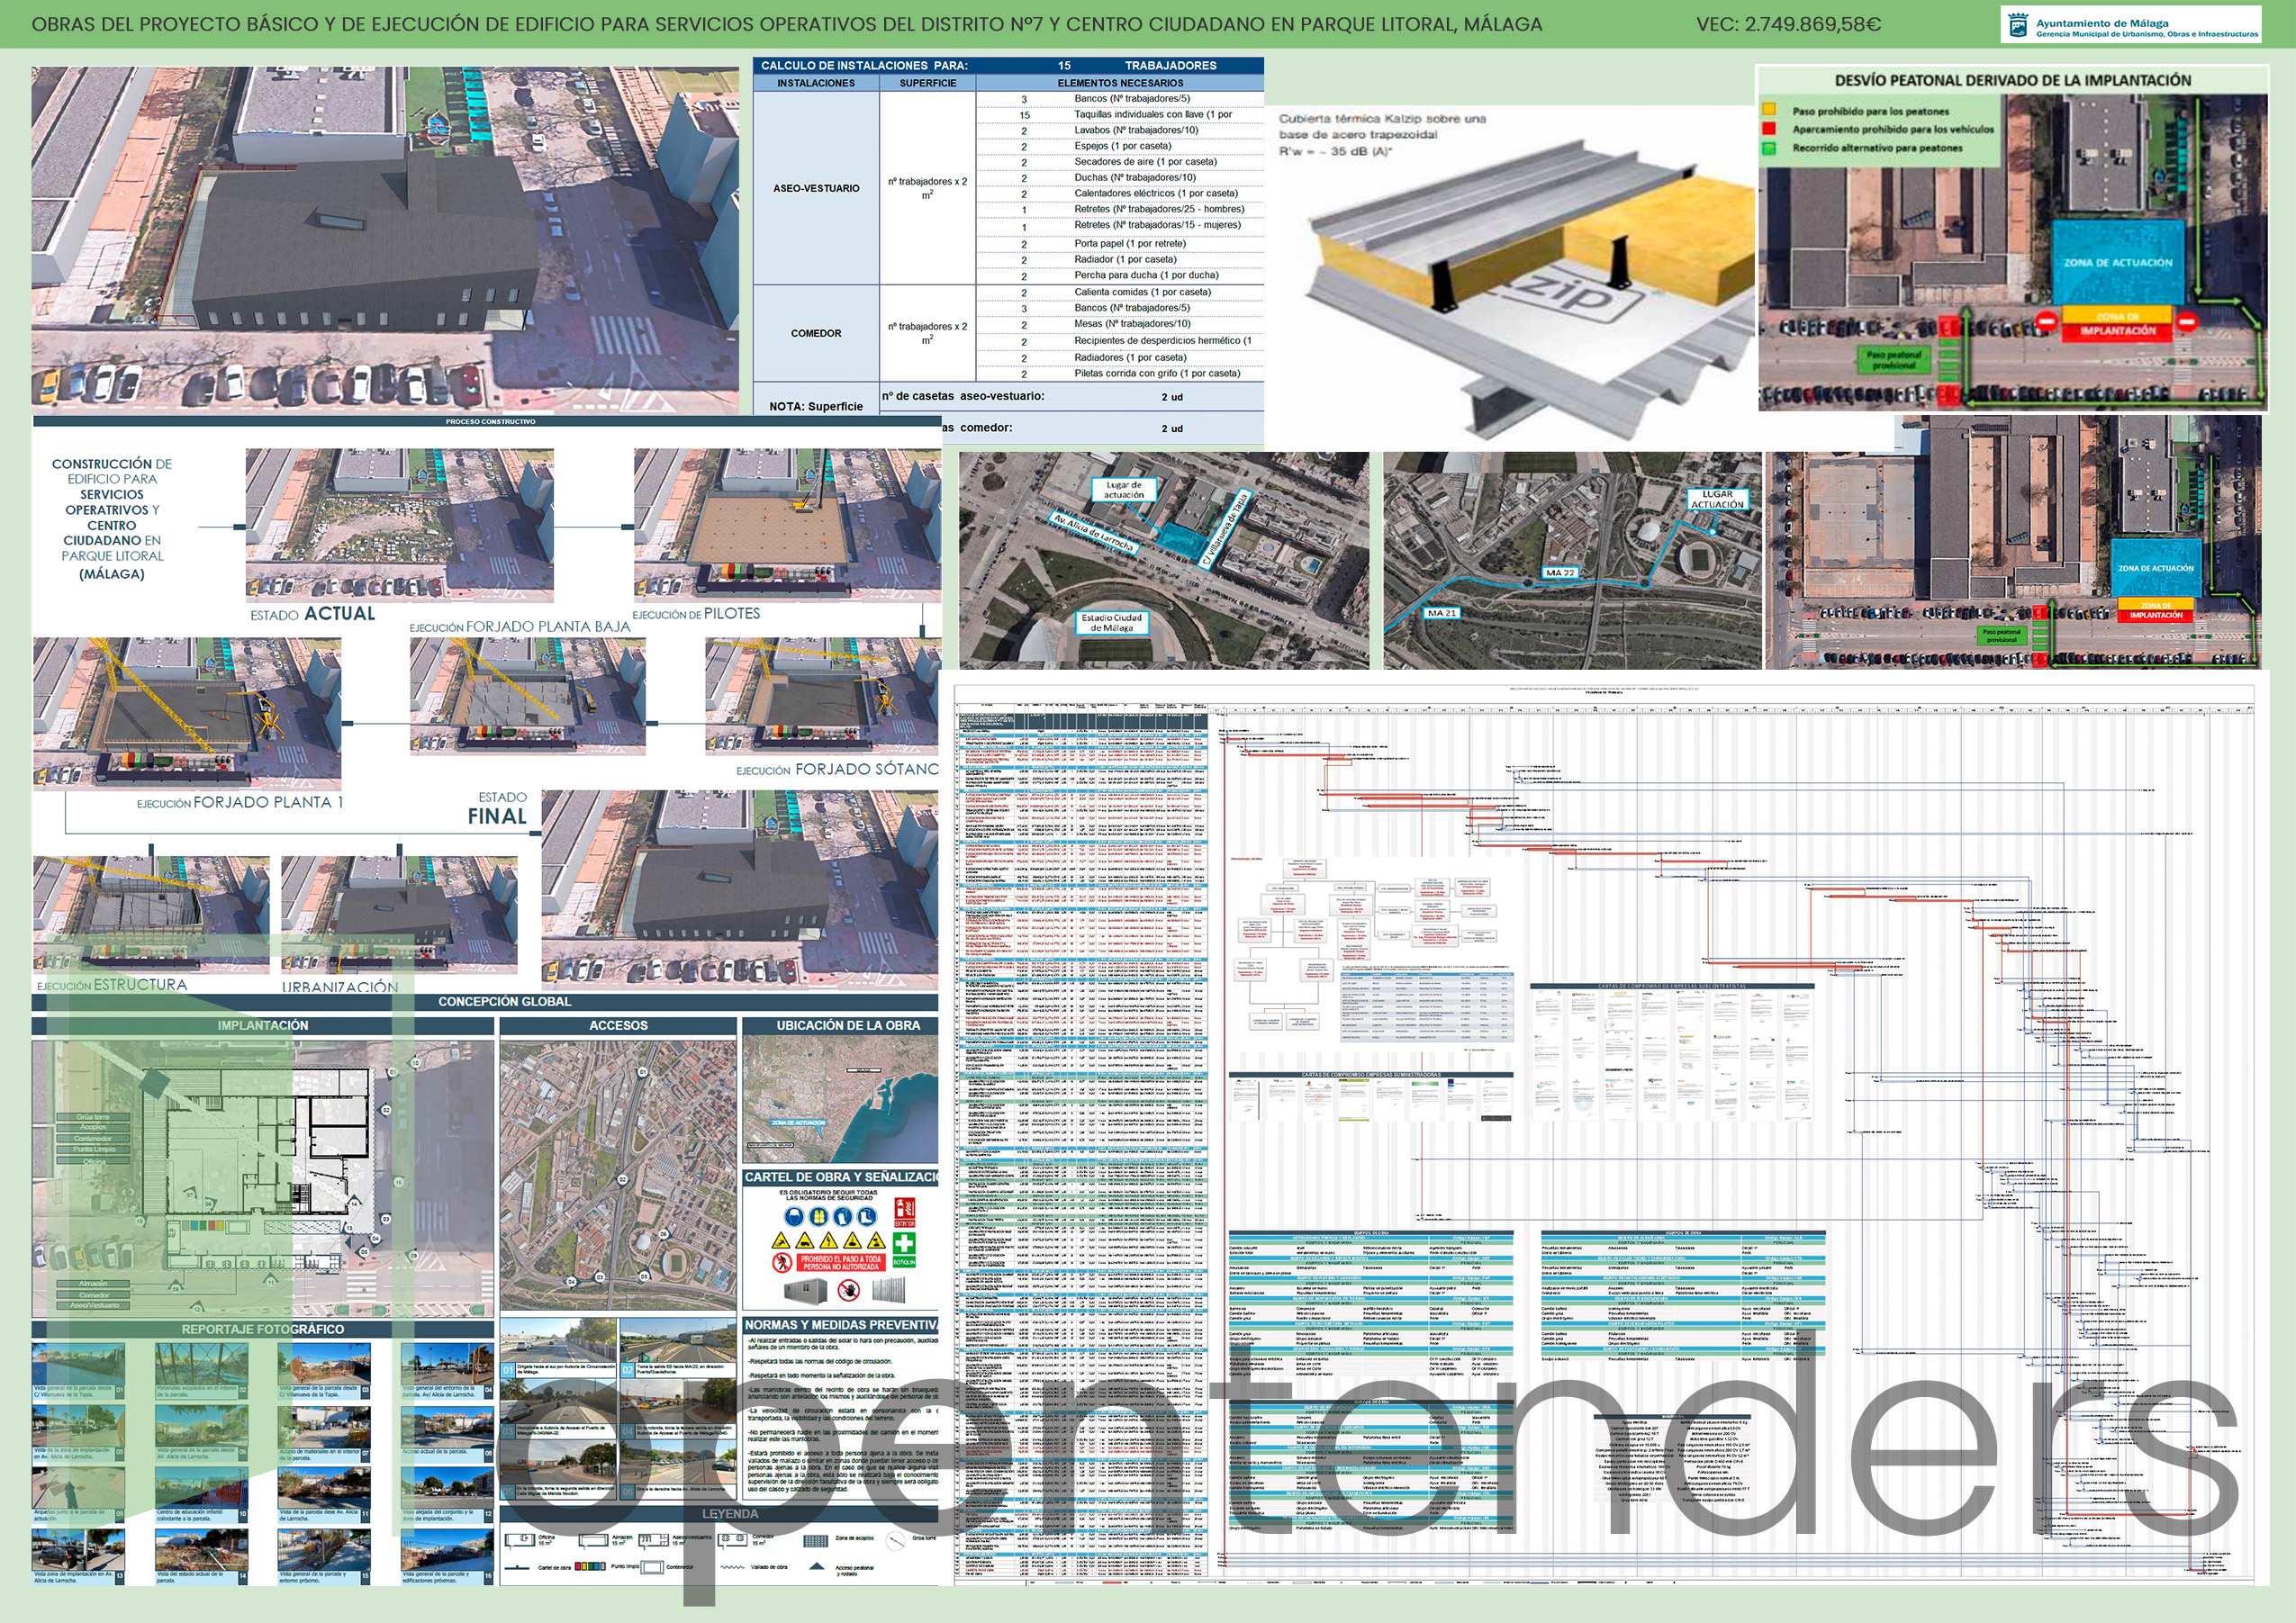This screenshot has width=2296, height=1623.
Task: Select the PROCESO CONSTRUCTIVO section header
Action: [490, 422]
